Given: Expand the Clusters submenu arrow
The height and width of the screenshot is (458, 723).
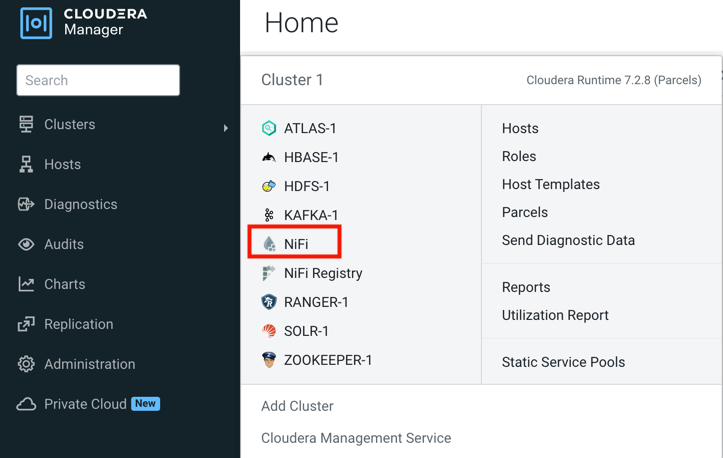Looking at the screenshot, I should (226, 127).
